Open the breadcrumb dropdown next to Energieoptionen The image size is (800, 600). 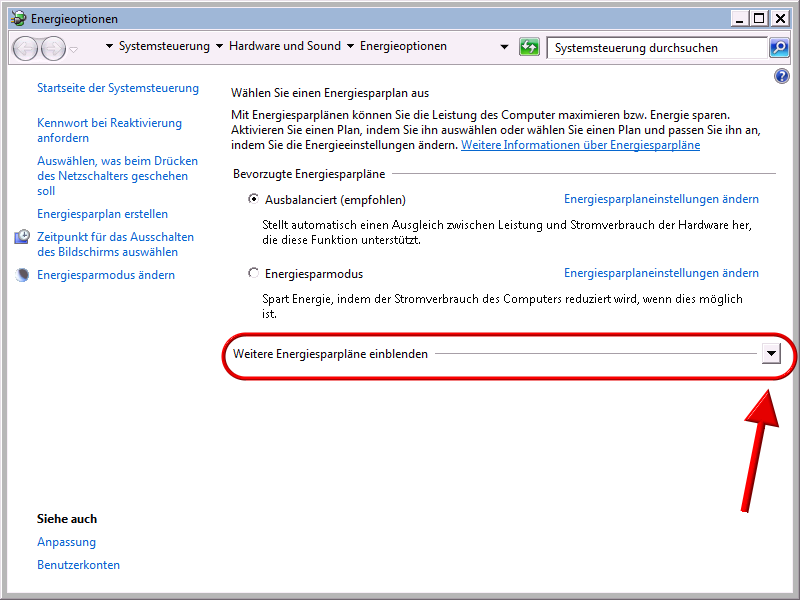point(505,46)
